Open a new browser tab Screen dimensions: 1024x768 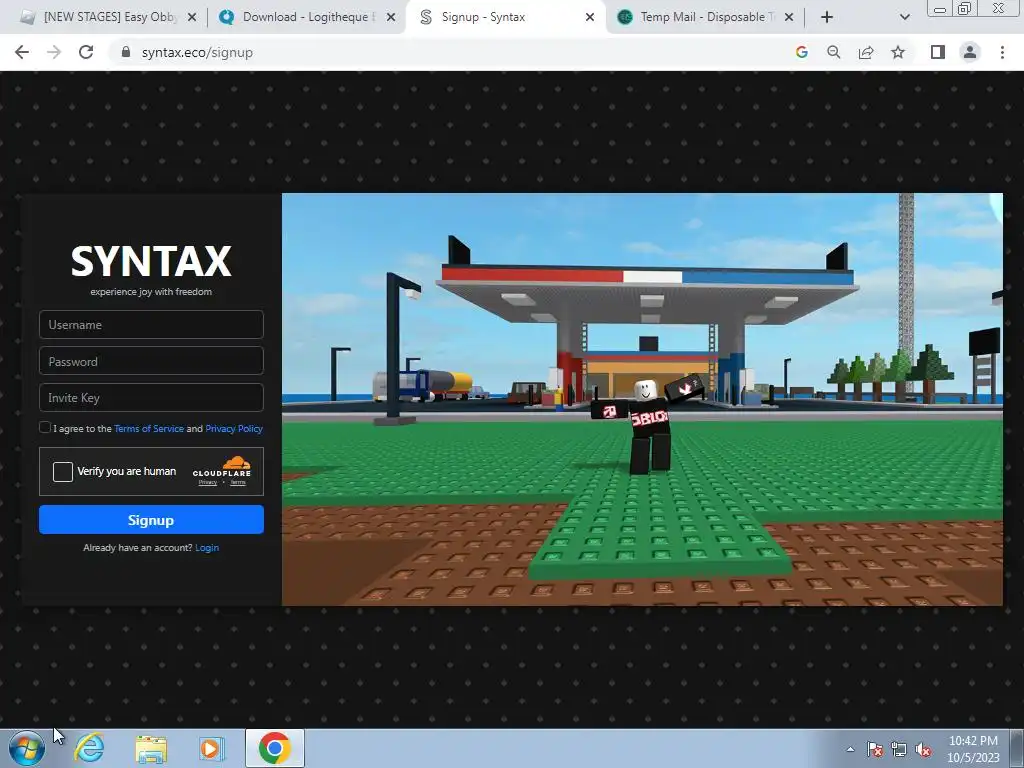827,17
